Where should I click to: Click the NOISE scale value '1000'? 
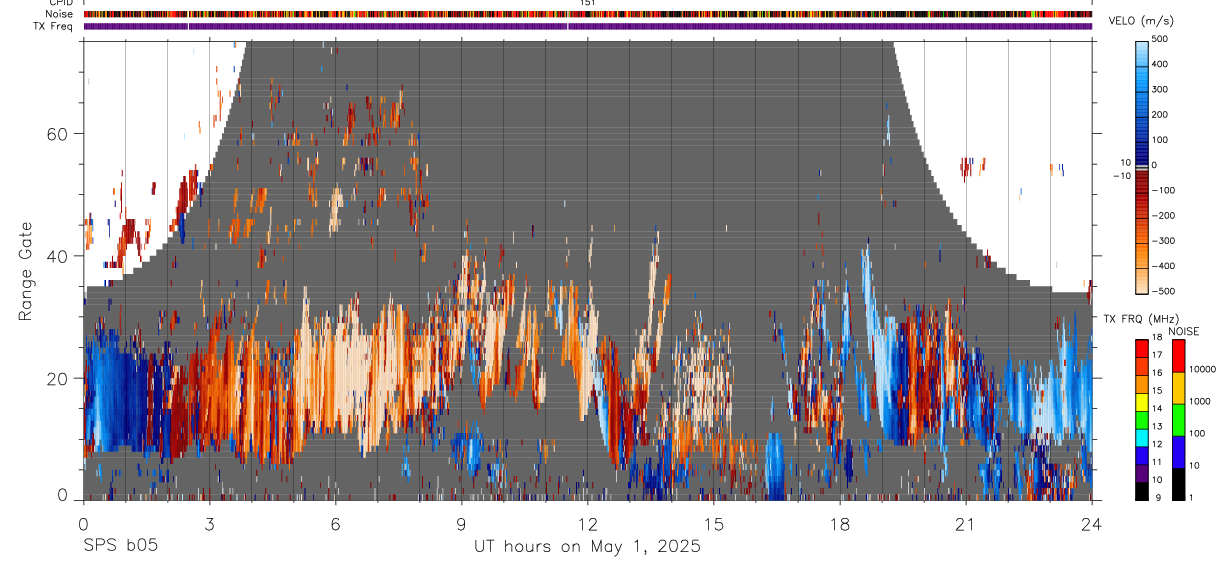point(1200,402)
